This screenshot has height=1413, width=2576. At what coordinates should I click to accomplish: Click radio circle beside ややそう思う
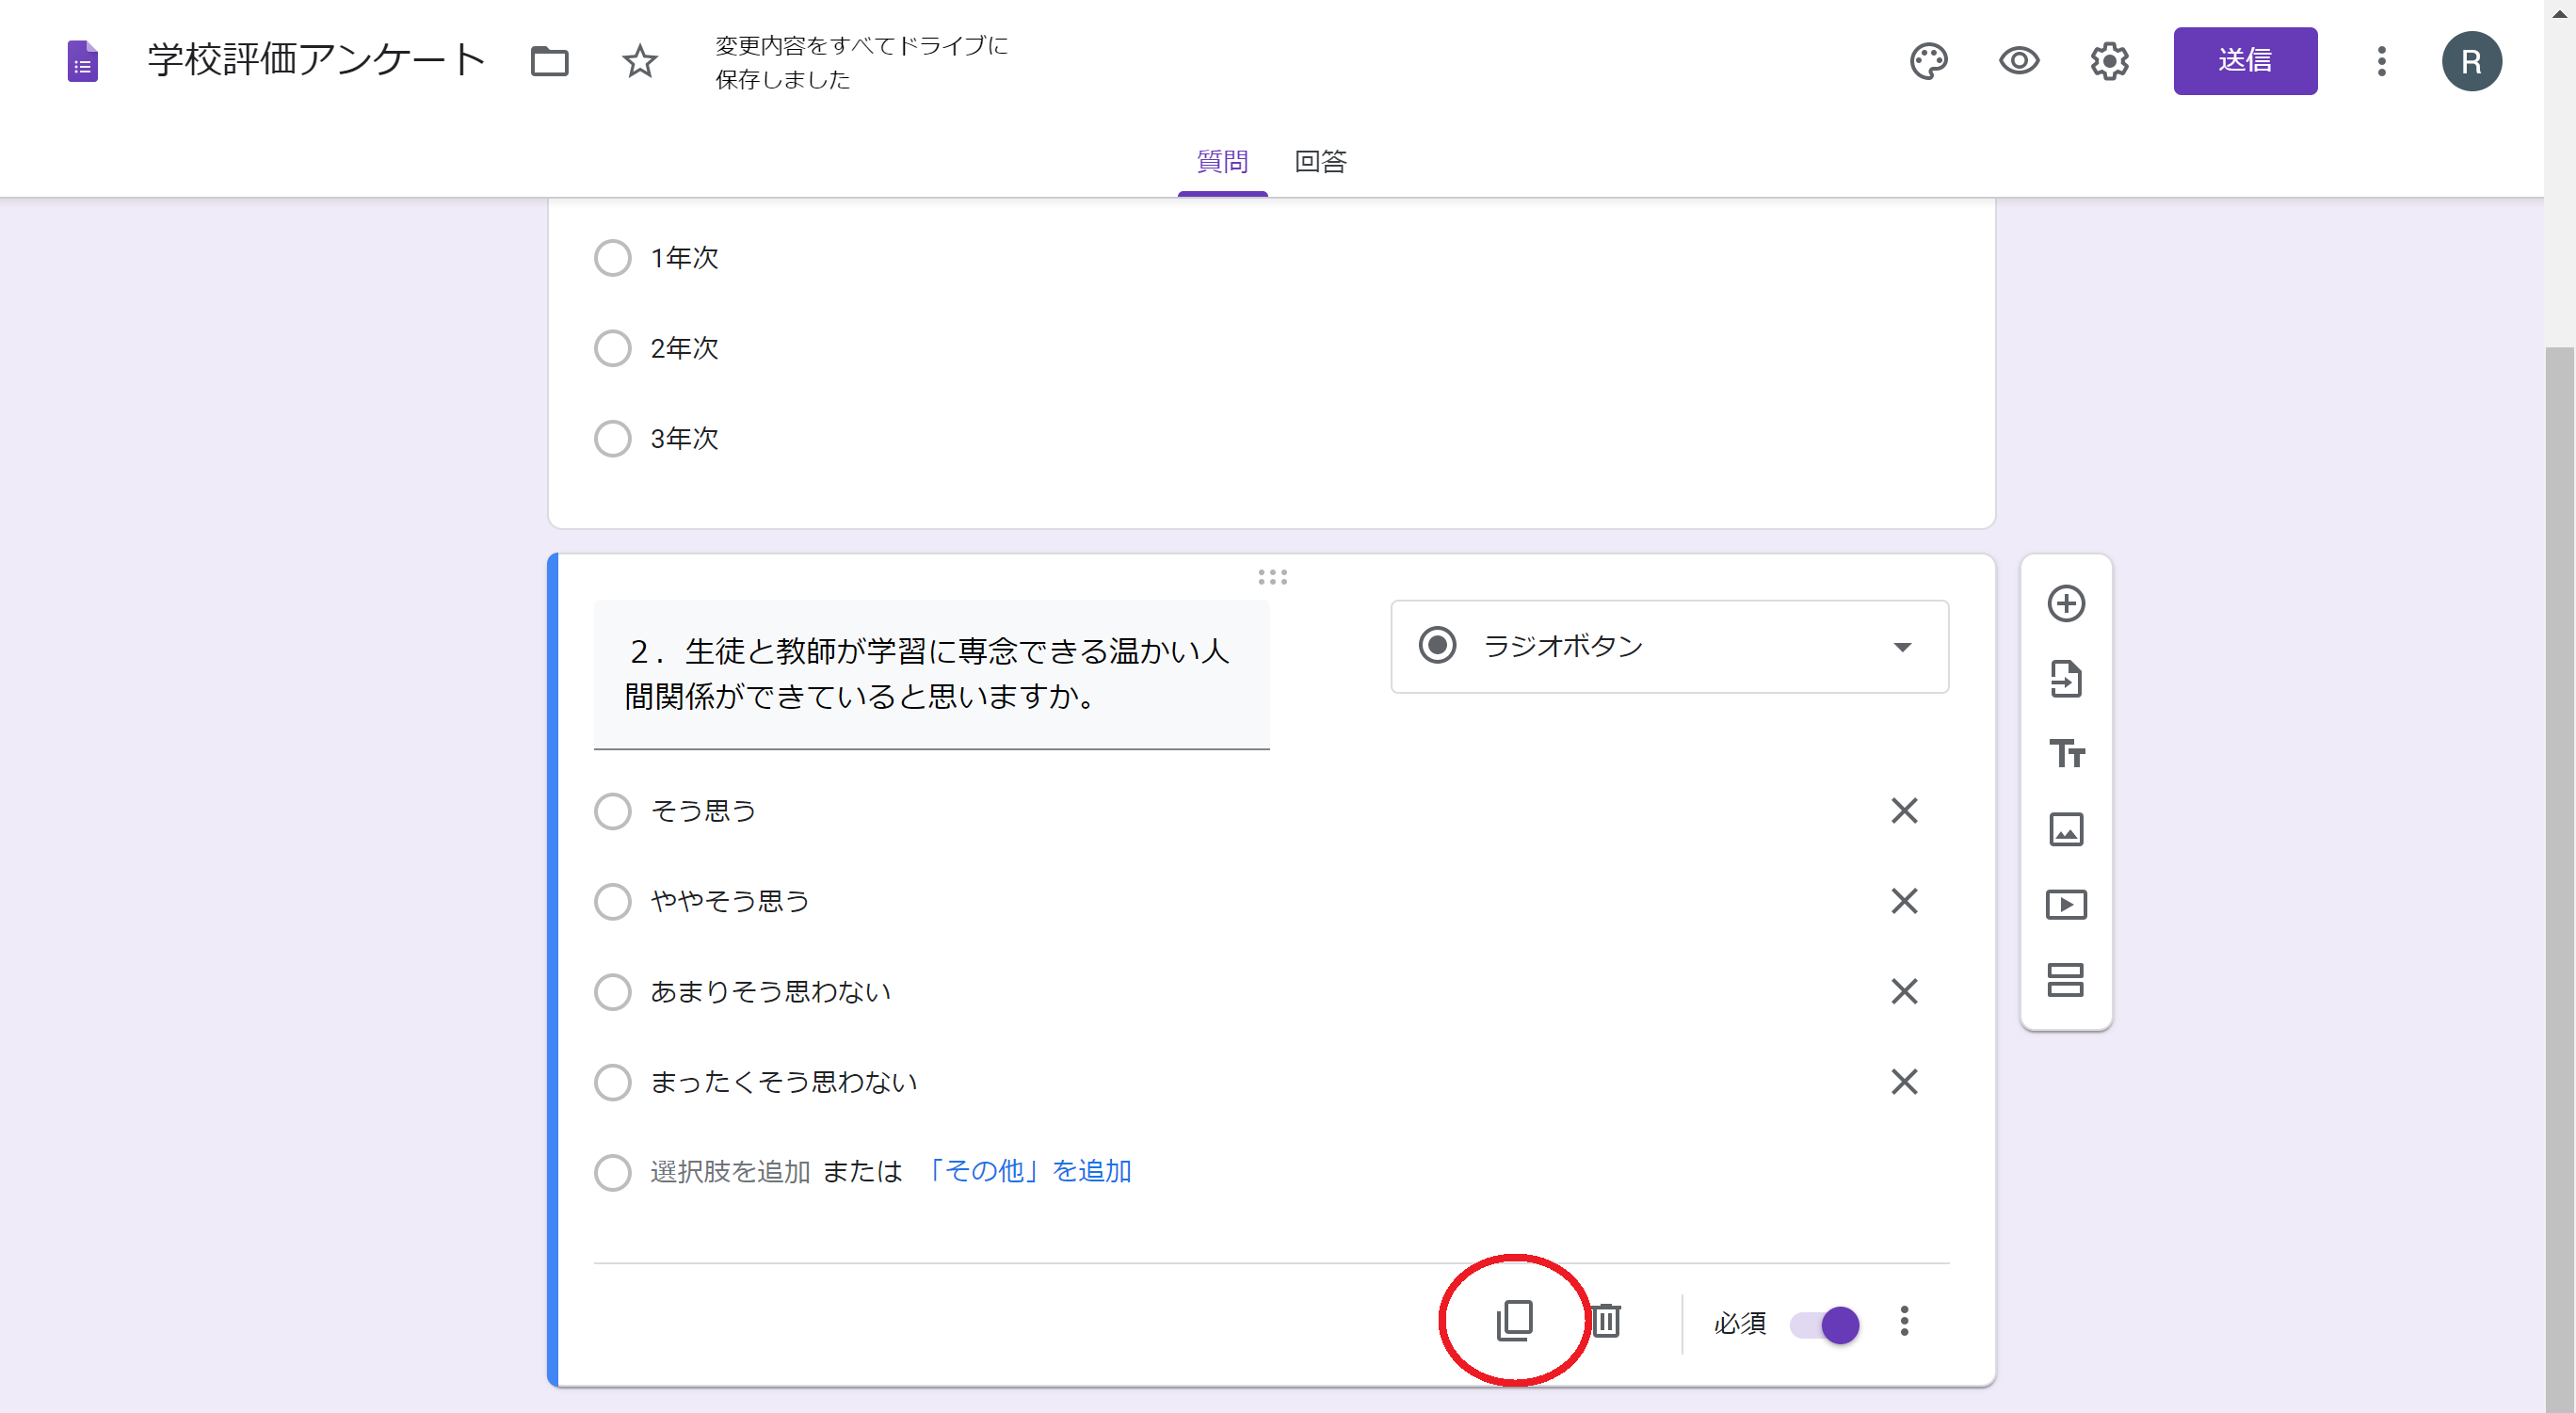(x=612, y=901)
